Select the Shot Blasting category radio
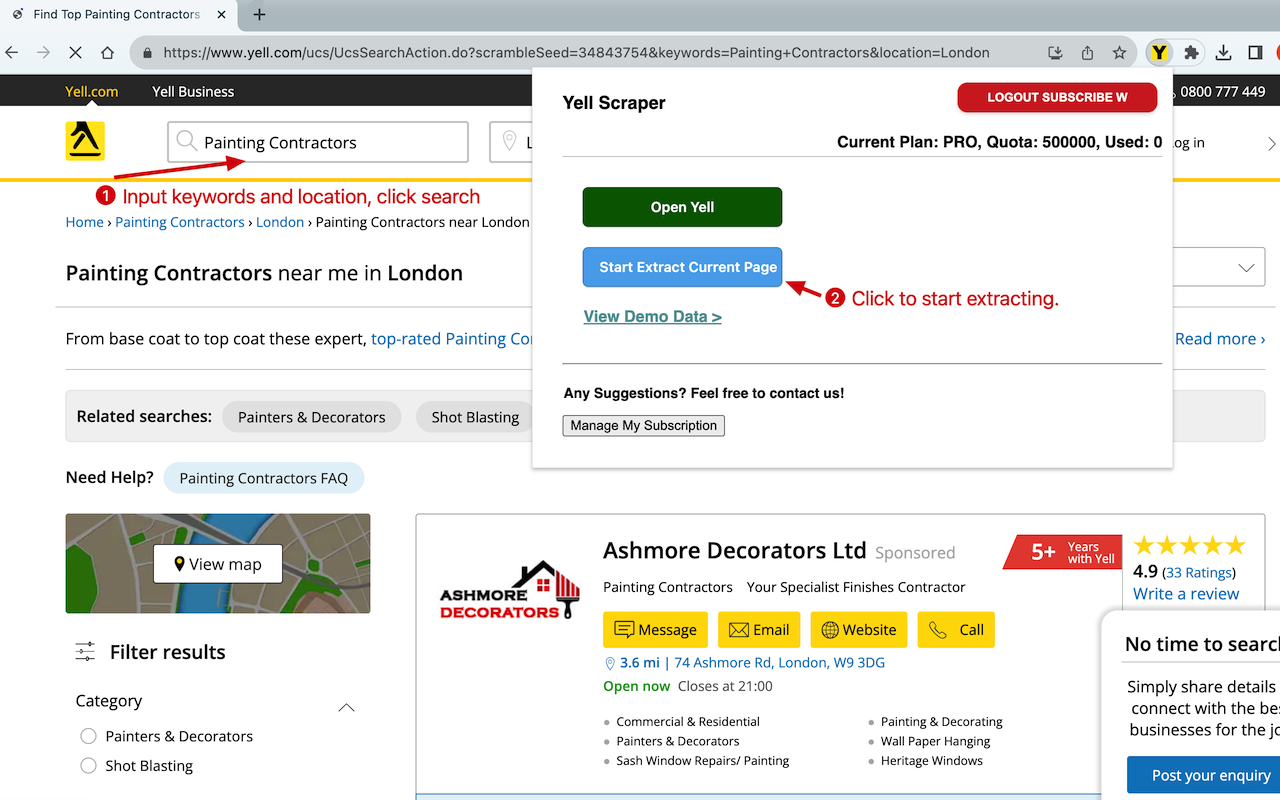Screen dimensions: 1280x800 tap(88, 766)
